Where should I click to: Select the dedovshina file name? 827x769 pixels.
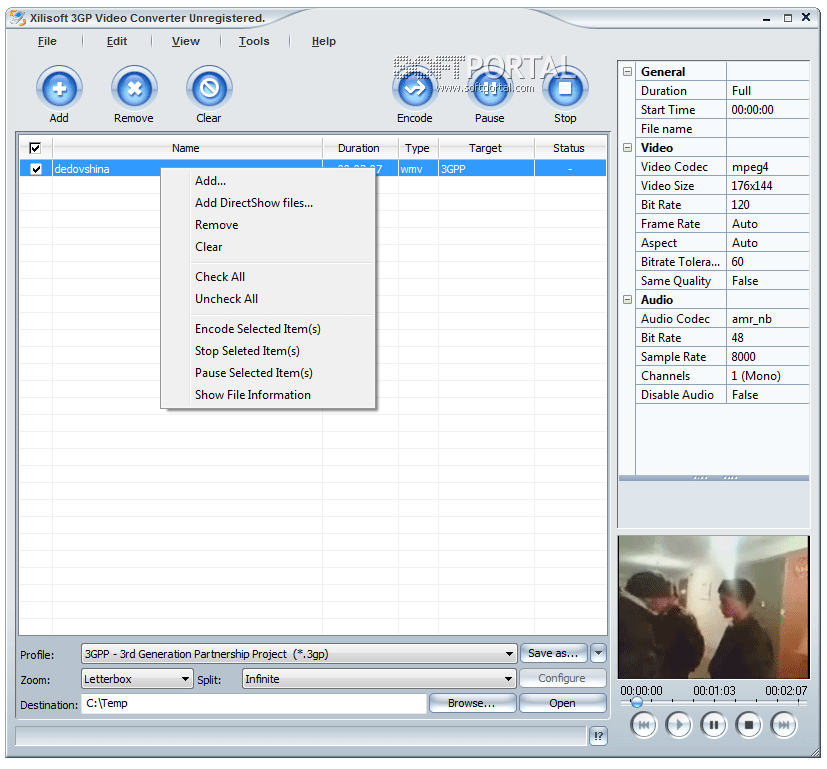click(x=82, y=169)
